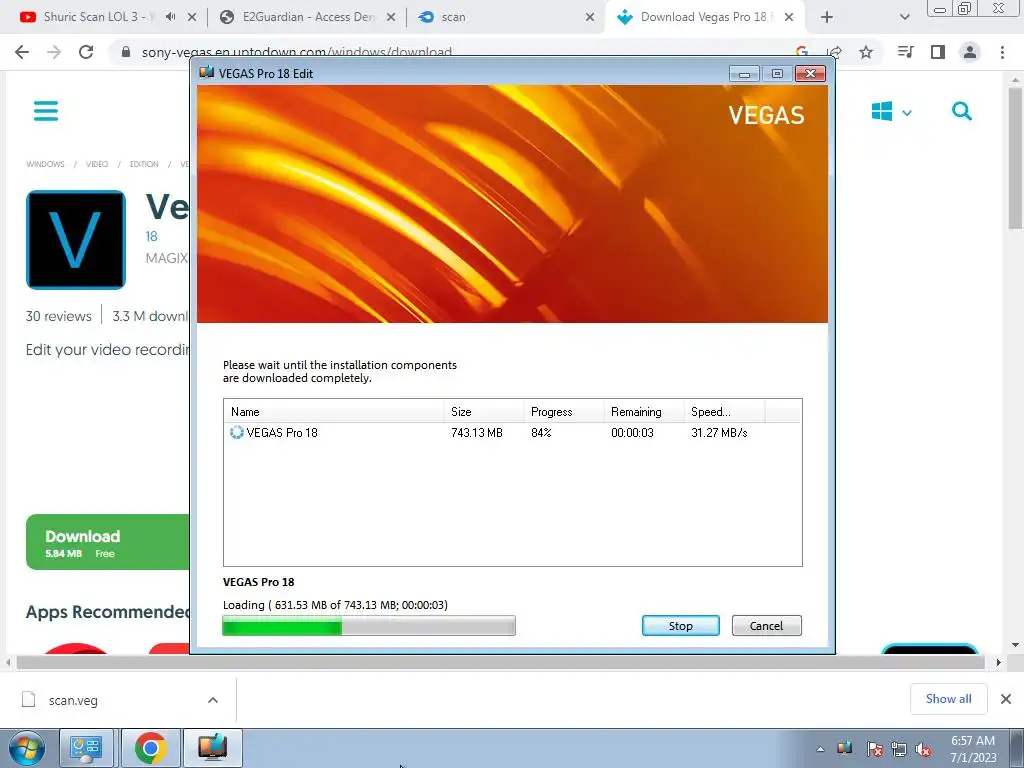Close the E2Guardian tab
Image resolution: width=1024 pixels, height=768 pixels.
click(391, 17)
